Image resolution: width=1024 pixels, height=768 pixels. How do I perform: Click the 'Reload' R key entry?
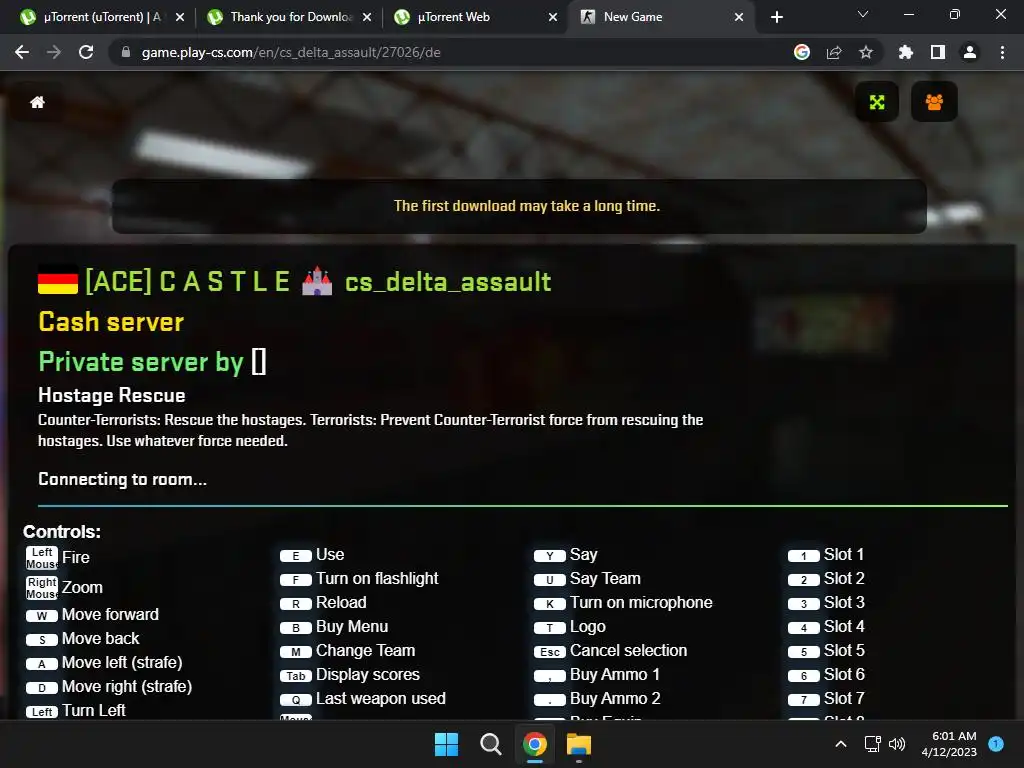(323, 603)
